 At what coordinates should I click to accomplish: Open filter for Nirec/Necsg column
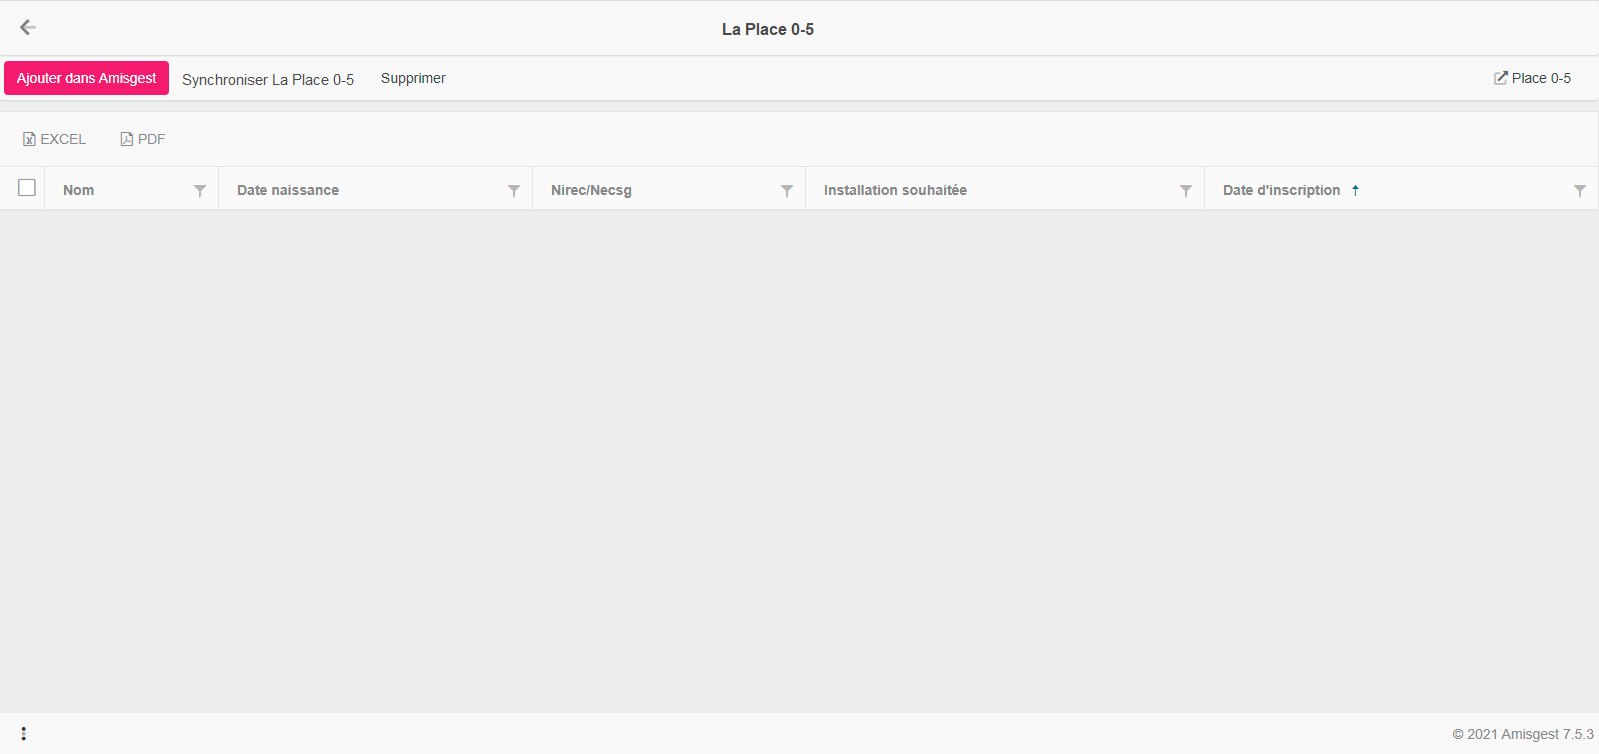coord(787,190)
